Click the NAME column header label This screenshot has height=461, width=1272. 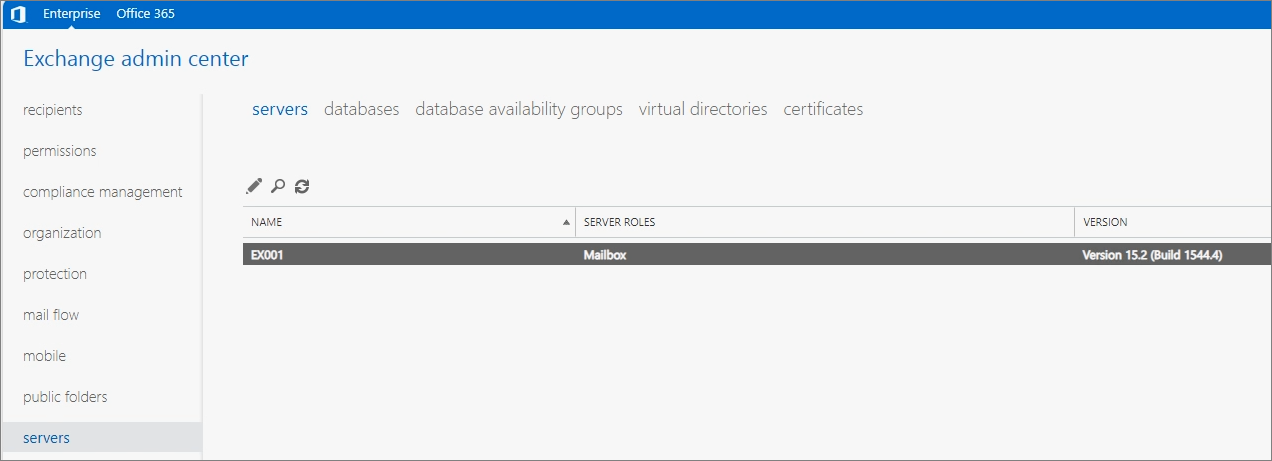click(x=266, y=222)
